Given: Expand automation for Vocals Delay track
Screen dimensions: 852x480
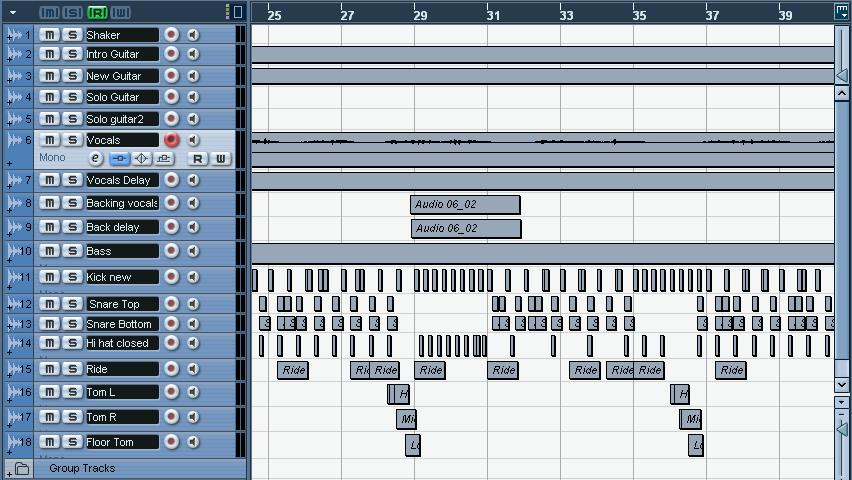Looking at the screenshot, I should click(9, 185).
